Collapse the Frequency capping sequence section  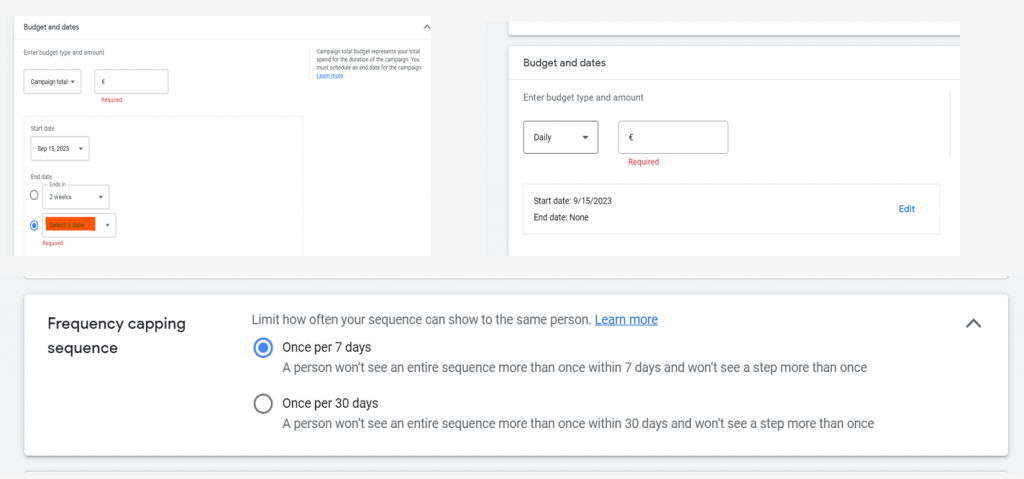972,323
